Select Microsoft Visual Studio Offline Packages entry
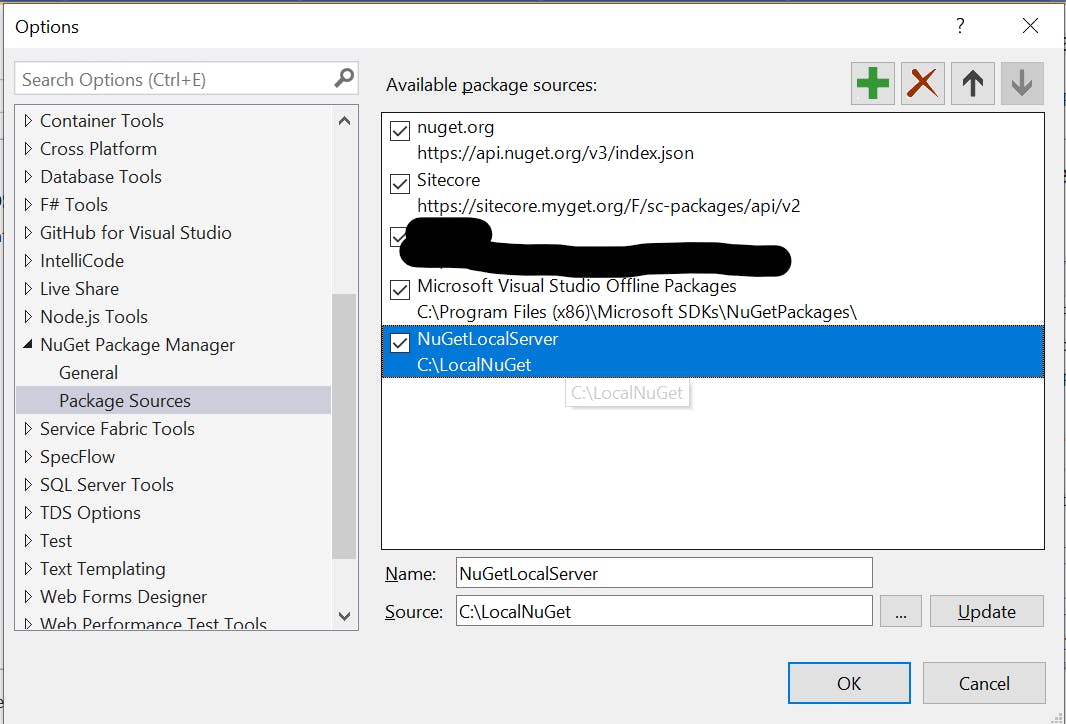1066x724 pixels. coord(712,299)
